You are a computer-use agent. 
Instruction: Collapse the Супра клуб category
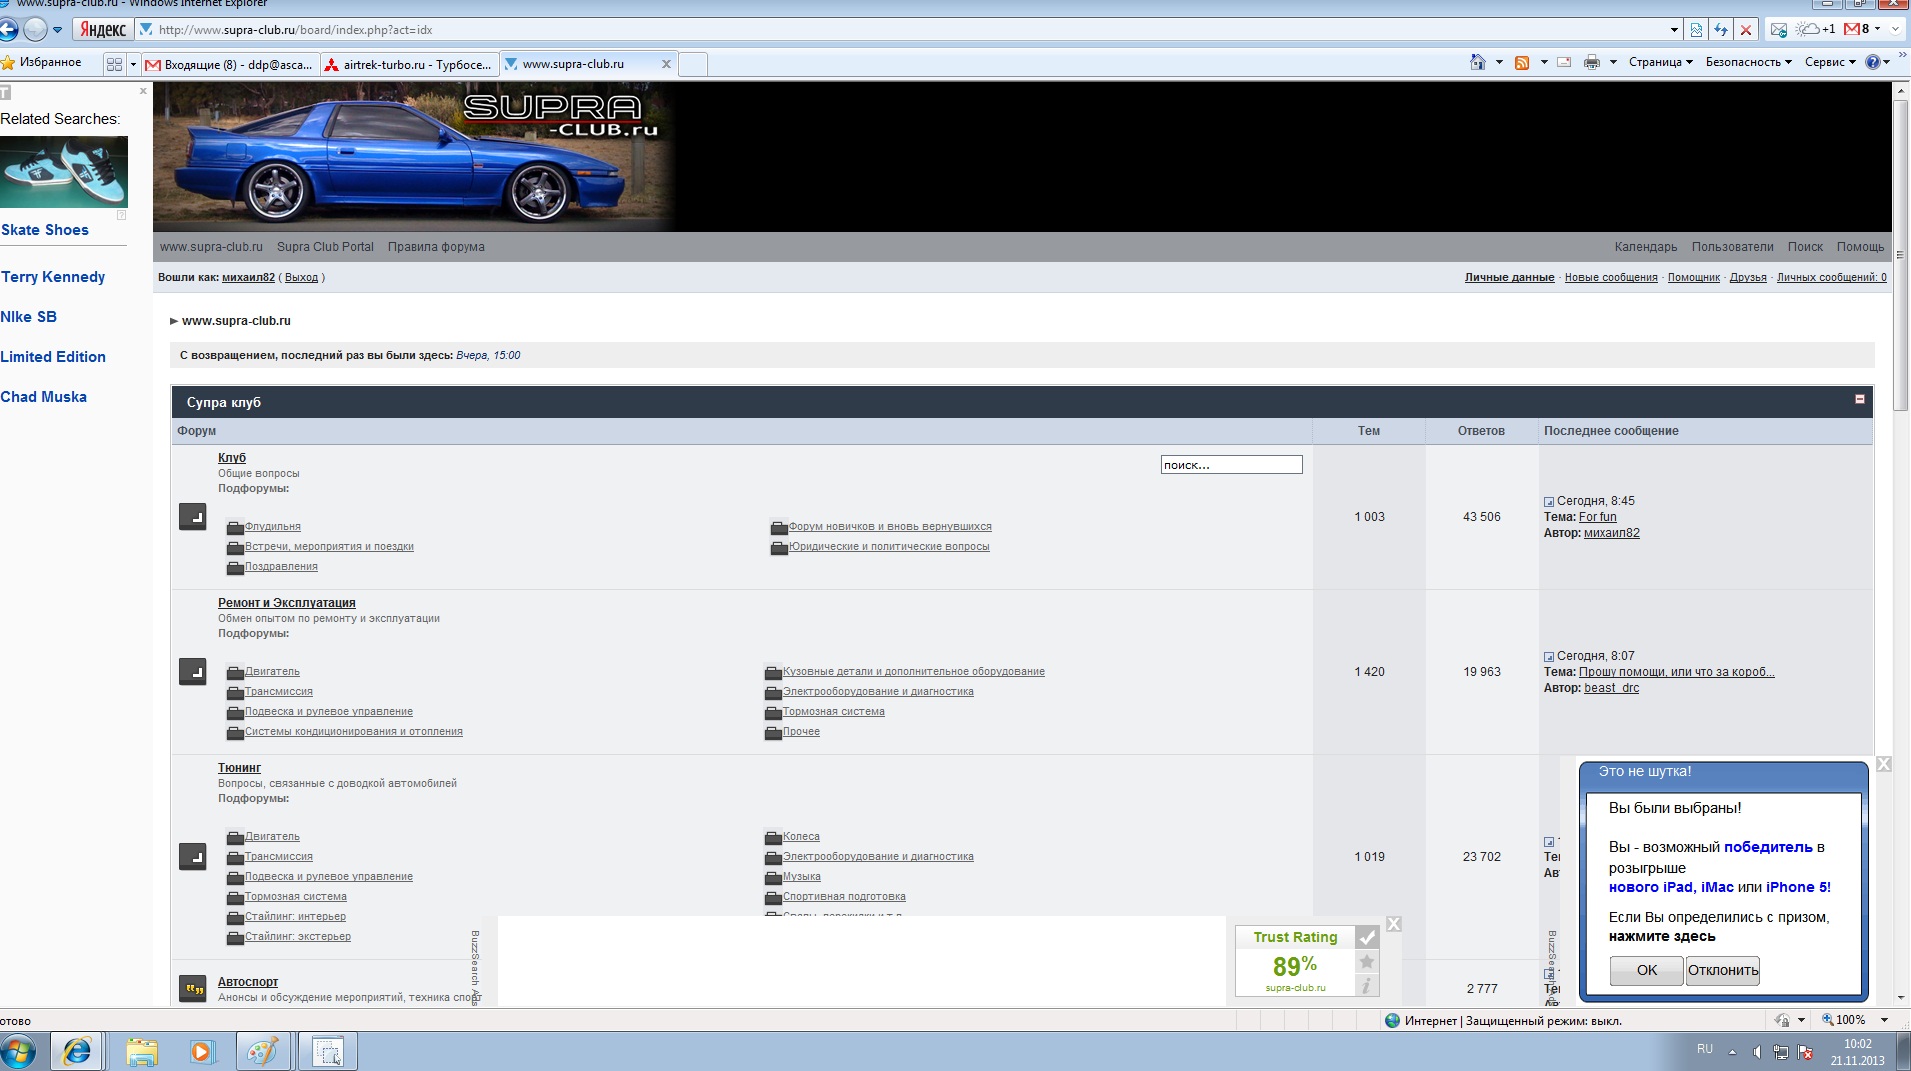coord(1860,399)
